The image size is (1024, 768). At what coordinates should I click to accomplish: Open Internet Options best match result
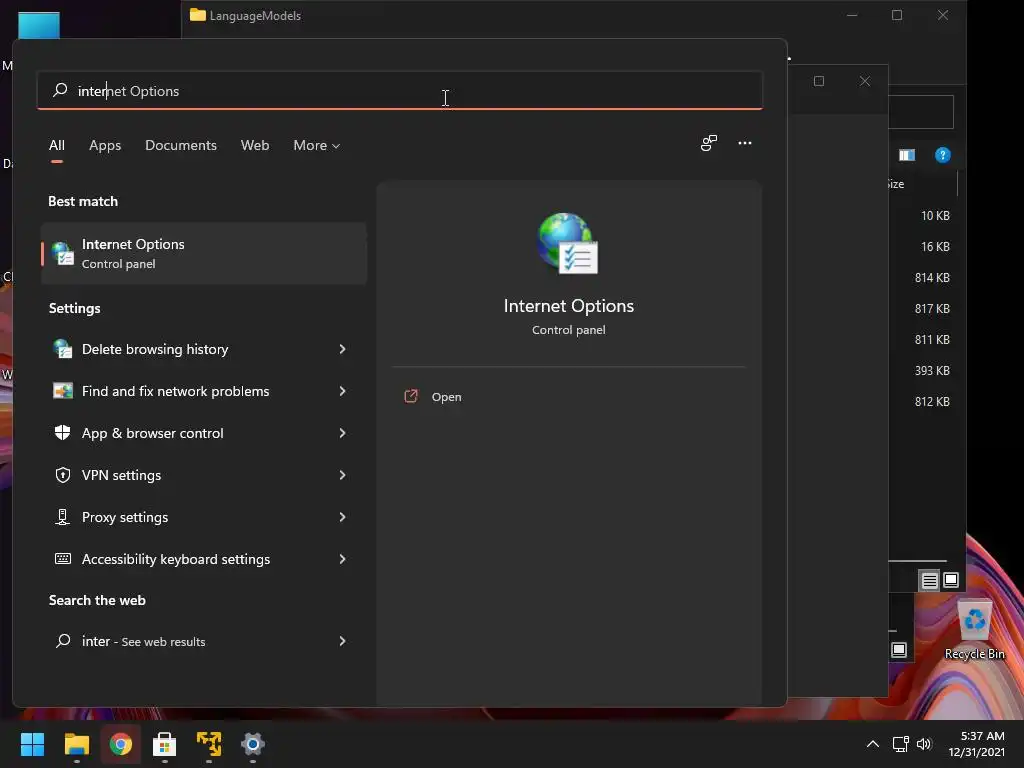point(204,253)
